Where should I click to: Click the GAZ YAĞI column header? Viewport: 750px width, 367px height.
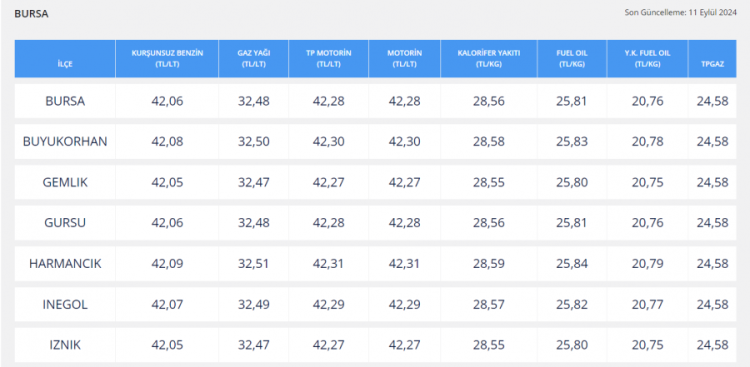coord(254,59)
